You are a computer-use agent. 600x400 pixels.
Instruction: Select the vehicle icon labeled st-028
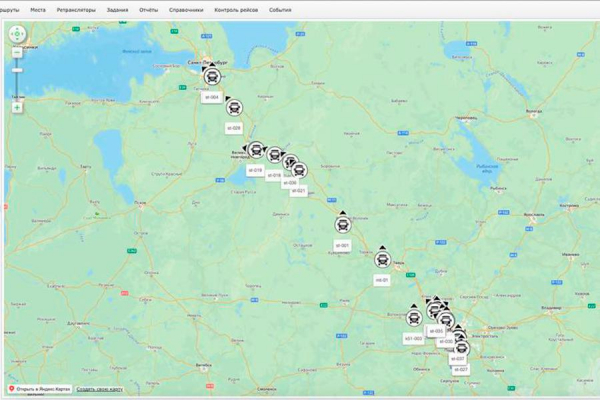coord(233,110)
